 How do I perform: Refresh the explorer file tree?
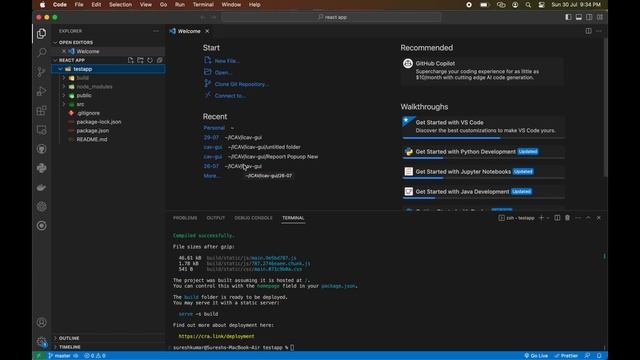(x=150, y=60)
